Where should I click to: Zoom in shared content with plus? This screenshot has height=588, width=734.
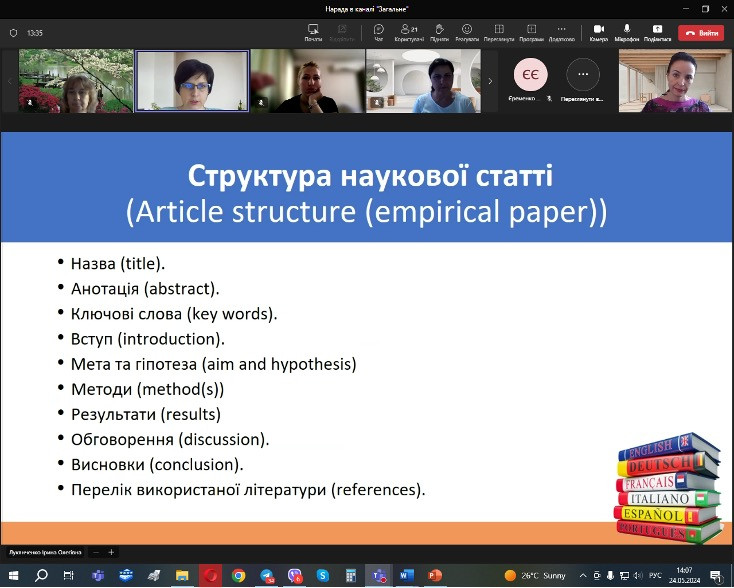(x=112, y=552)
